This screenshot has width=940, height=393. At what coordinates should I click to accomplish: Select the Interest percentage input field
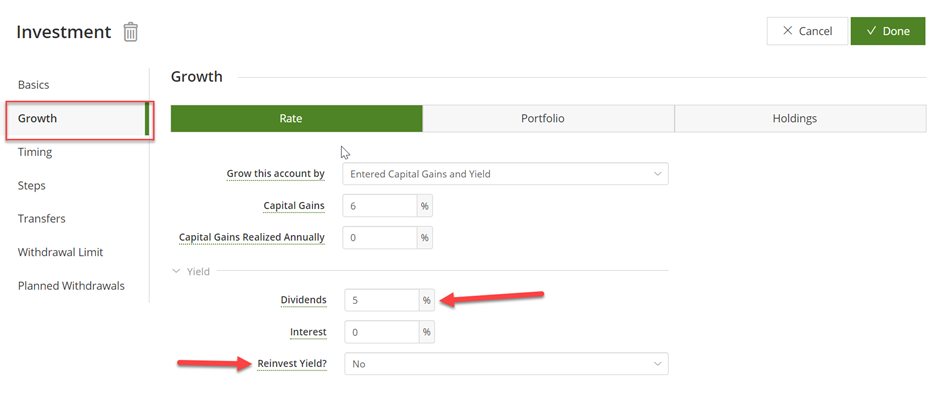tap(381, 332)
